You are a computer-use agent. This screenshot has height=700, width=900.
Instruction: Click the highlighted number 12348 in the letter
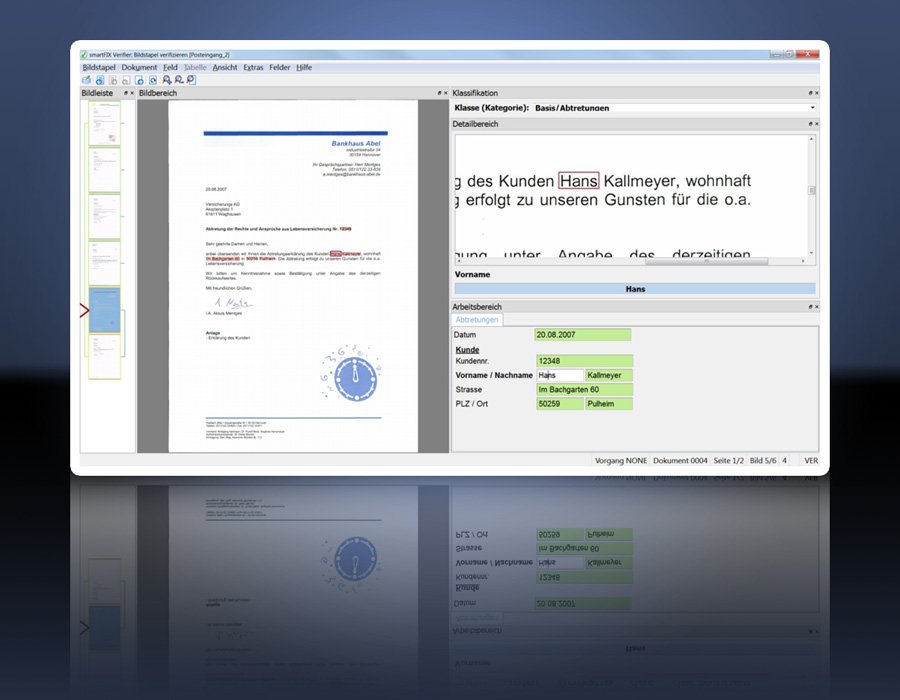(346, 229)
